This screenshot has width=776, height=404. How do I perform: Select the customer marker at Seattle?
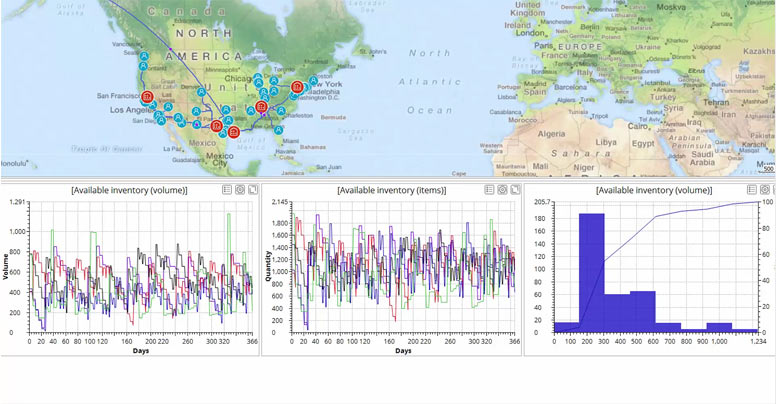click(x=144, y=56)
